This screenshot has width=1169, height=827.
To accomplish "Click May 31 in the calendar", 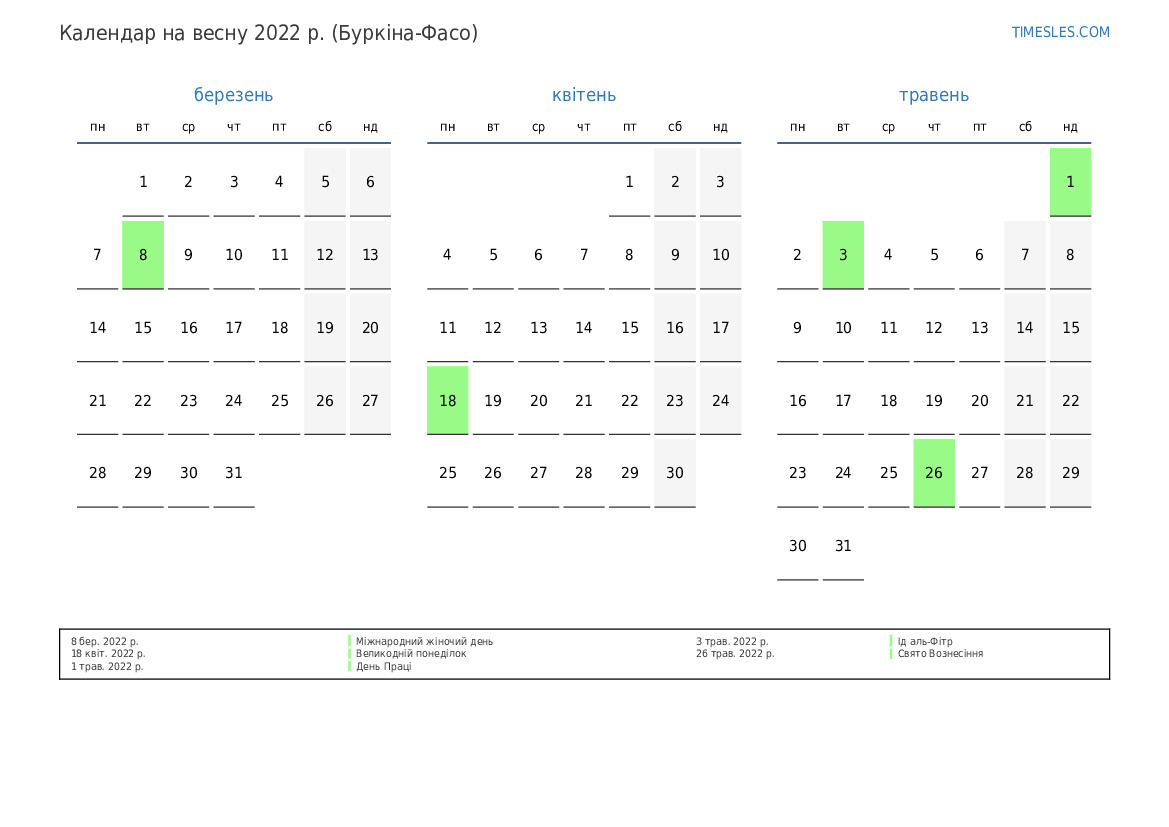I will [x=843, y=546].
